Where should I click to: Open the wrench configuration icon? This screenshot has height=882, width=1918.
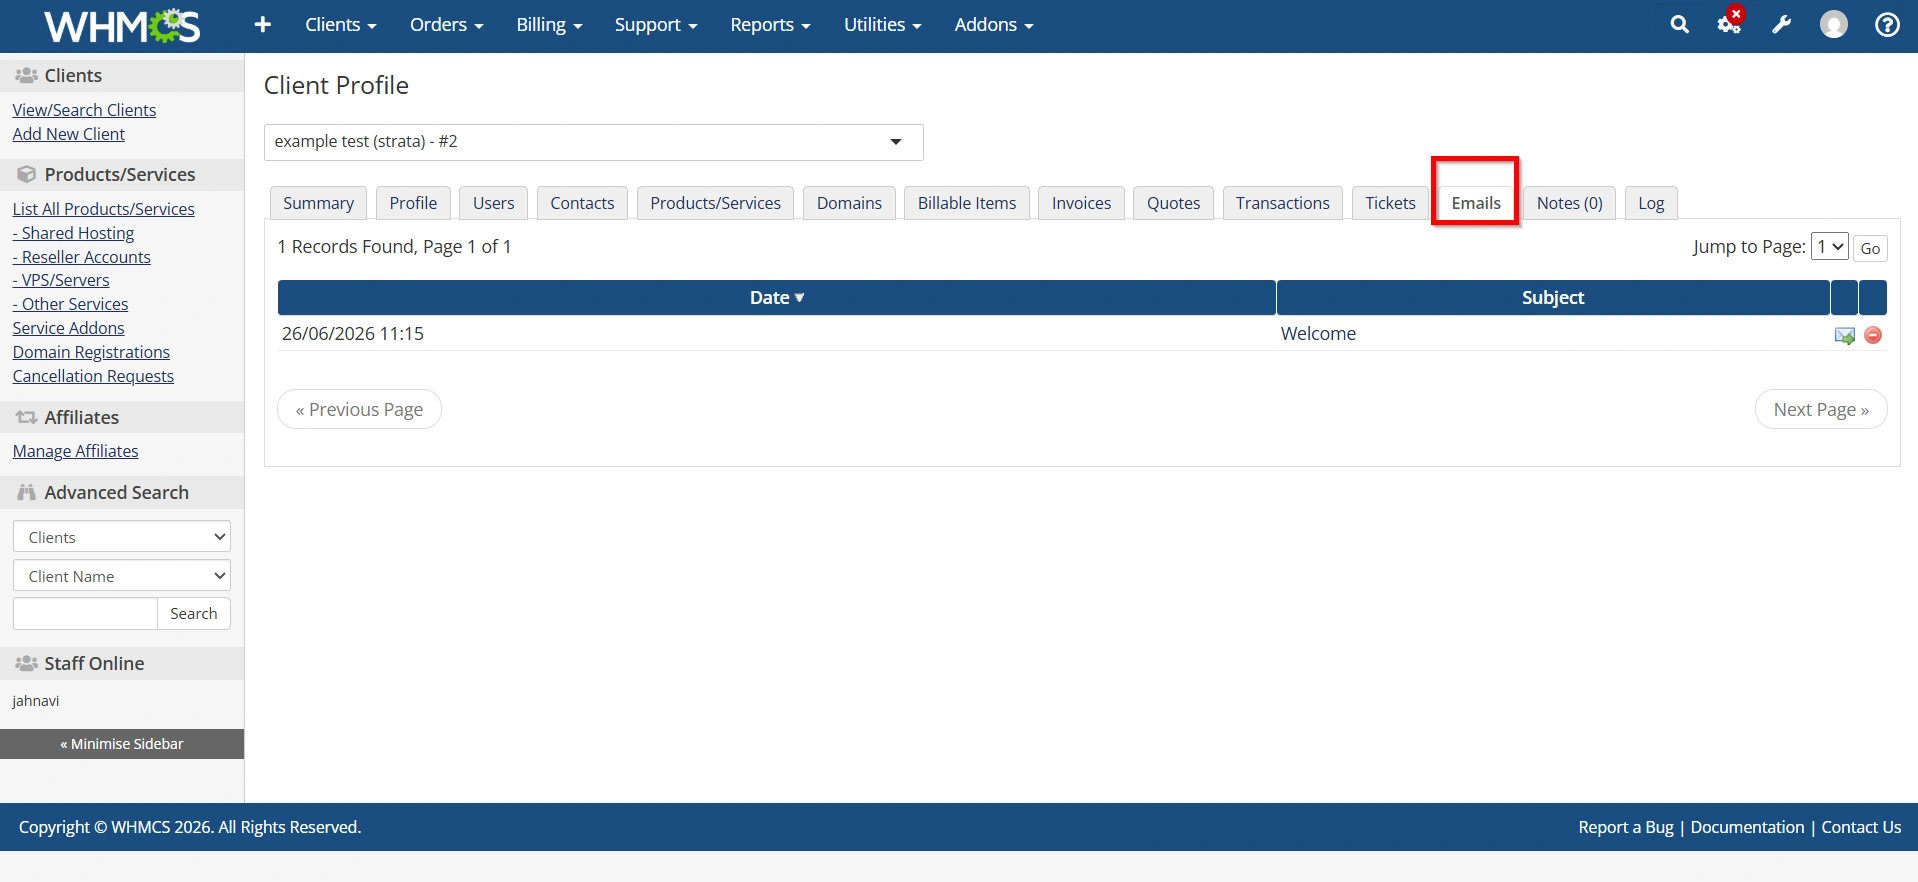tap(1782, 25)
